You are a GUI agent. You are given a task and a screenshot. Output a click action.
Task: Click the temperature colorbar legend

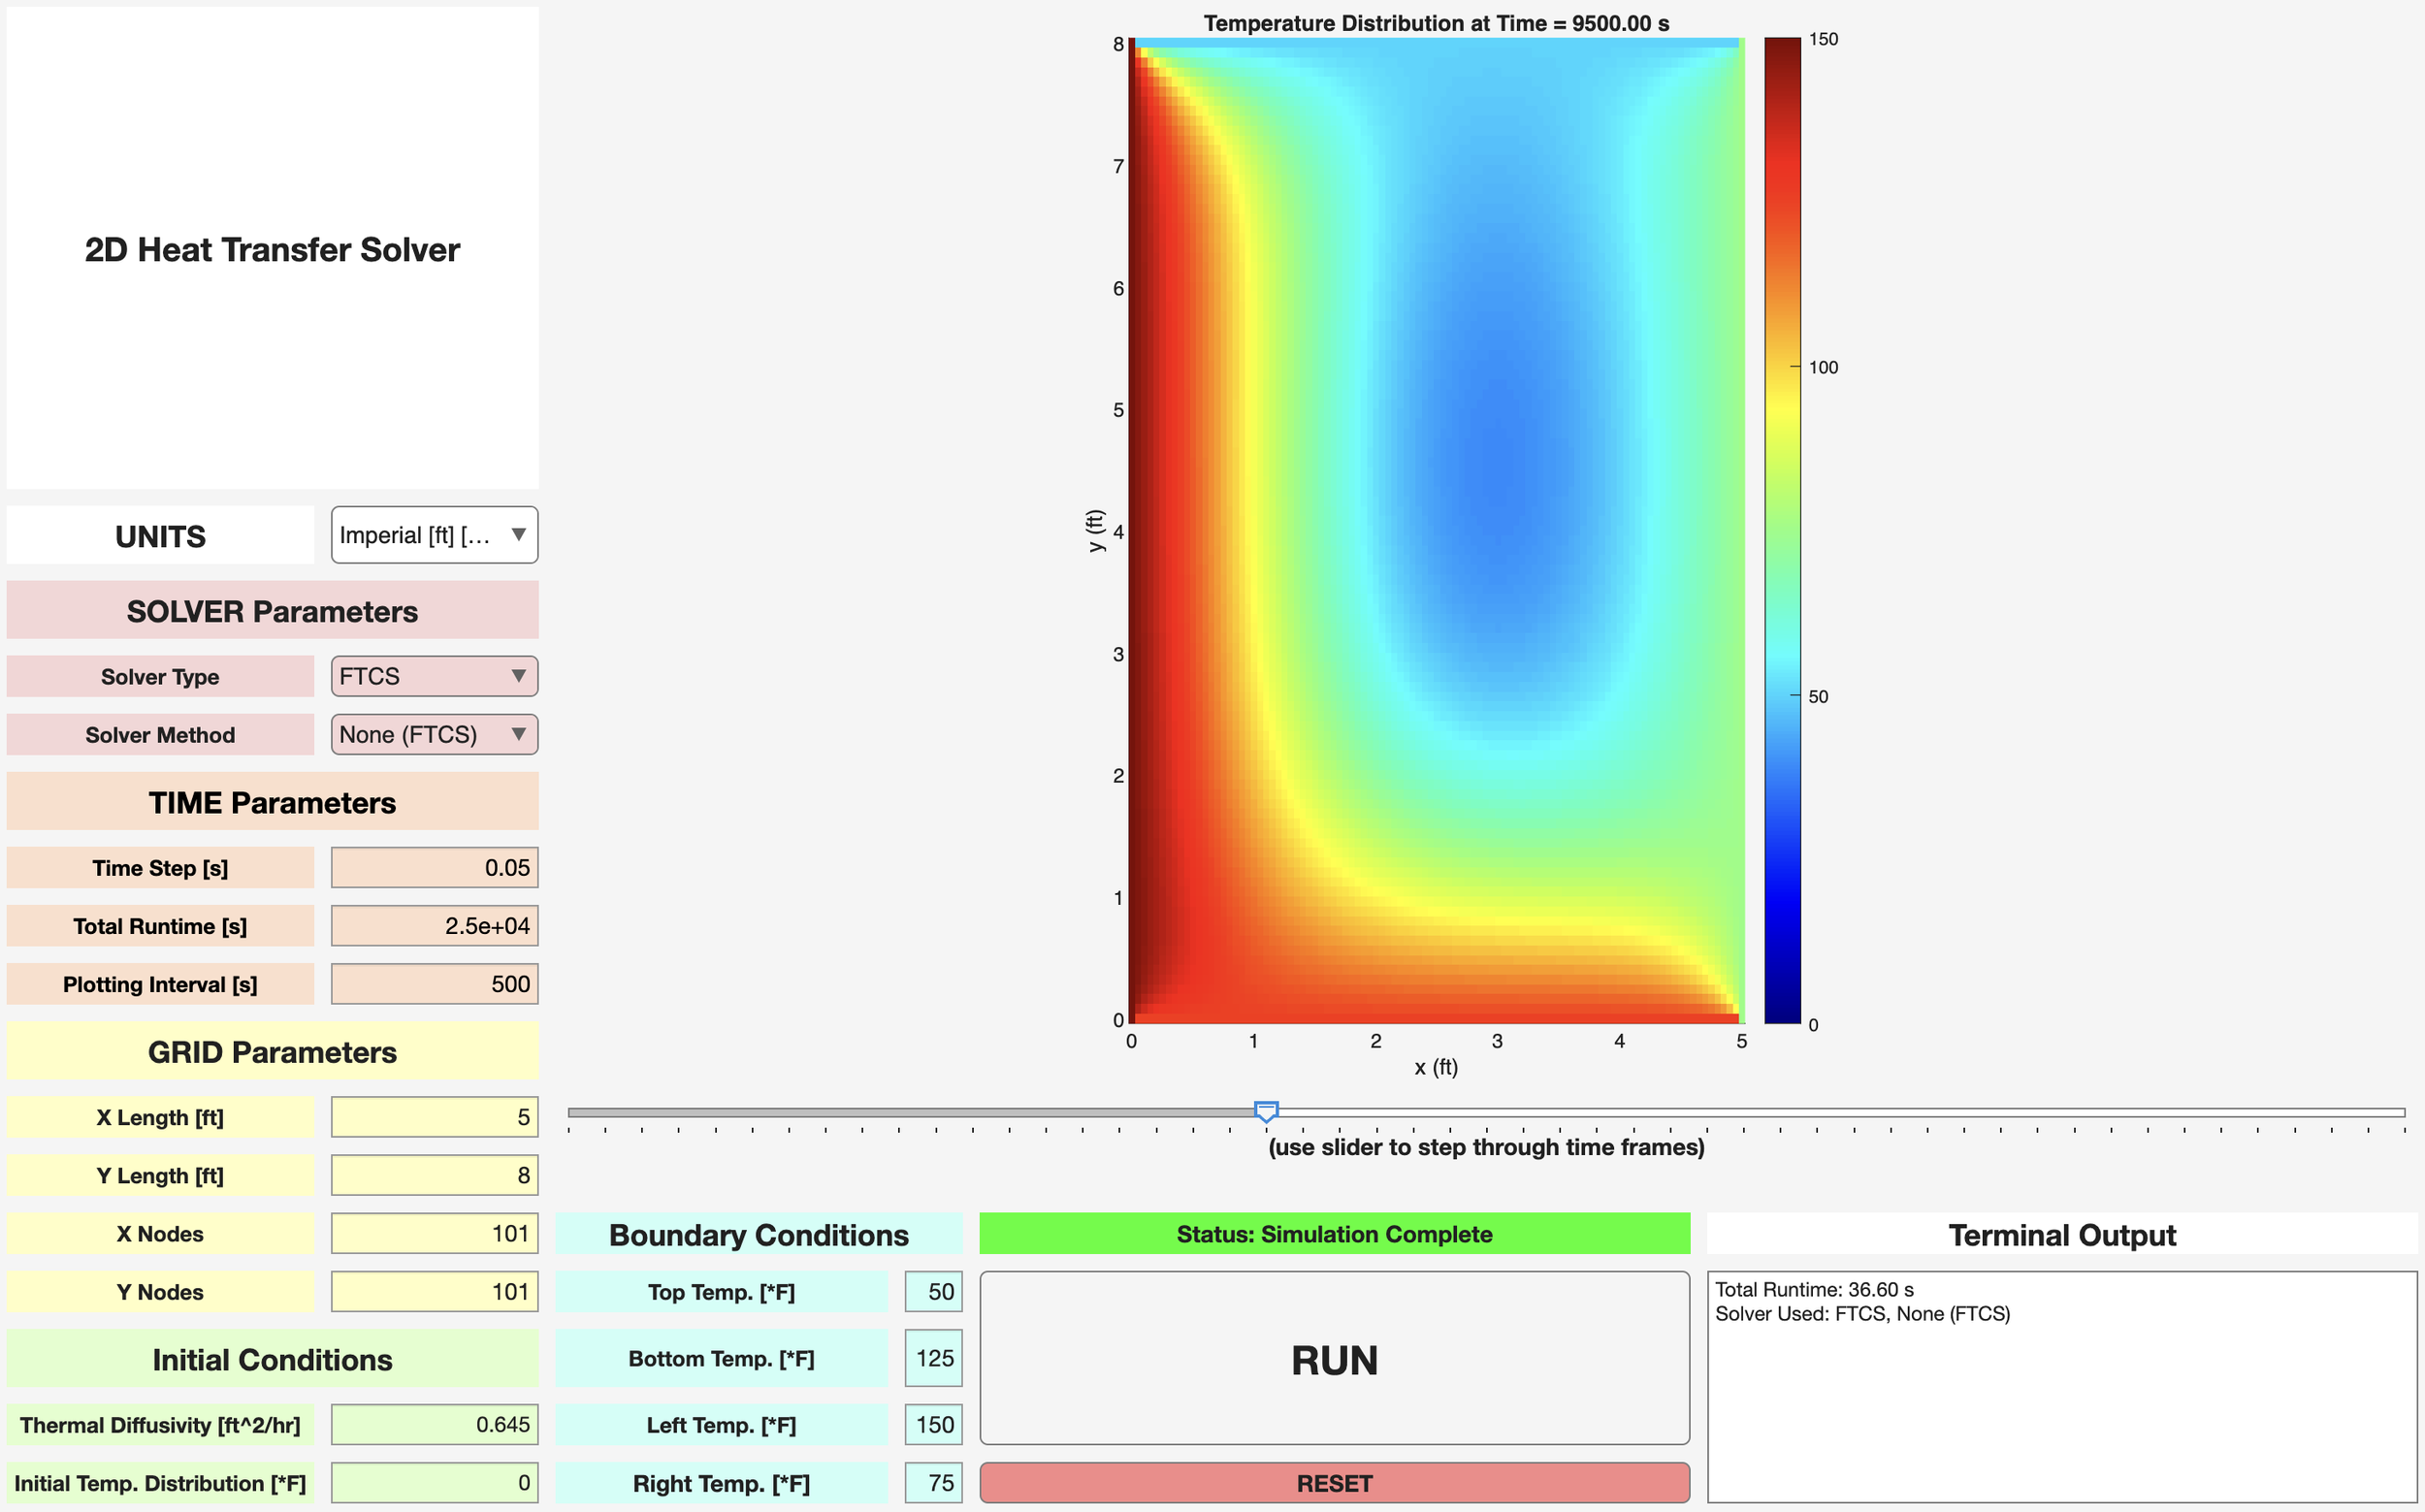coord(1782,530)
